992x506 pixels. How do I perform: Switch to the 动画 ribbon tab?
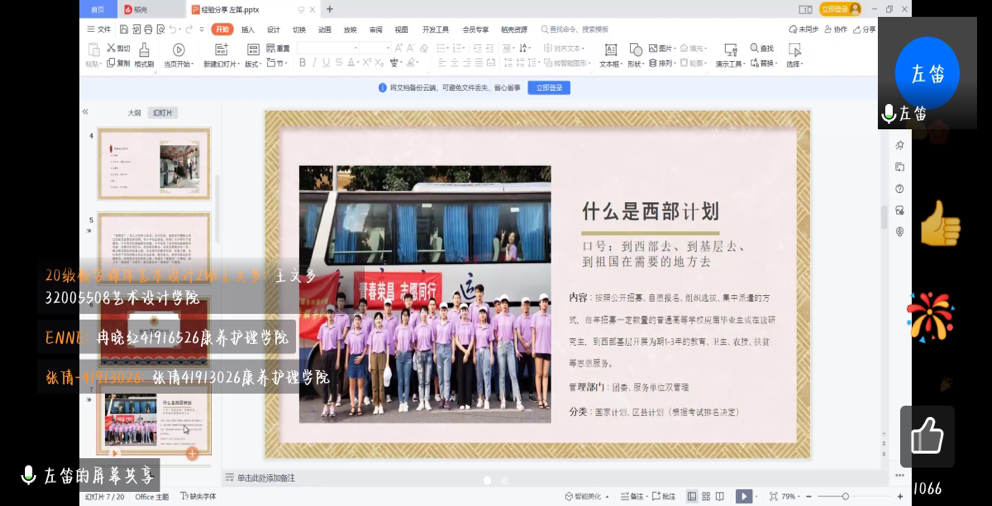(325, 29)
